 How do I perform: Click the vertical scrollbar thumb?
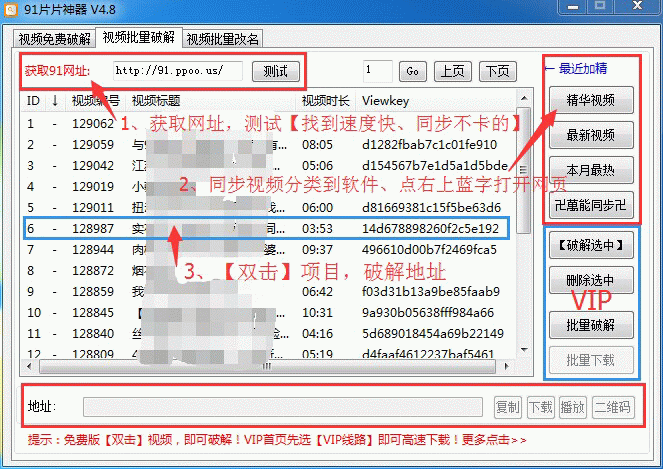[x=524, y=169]
